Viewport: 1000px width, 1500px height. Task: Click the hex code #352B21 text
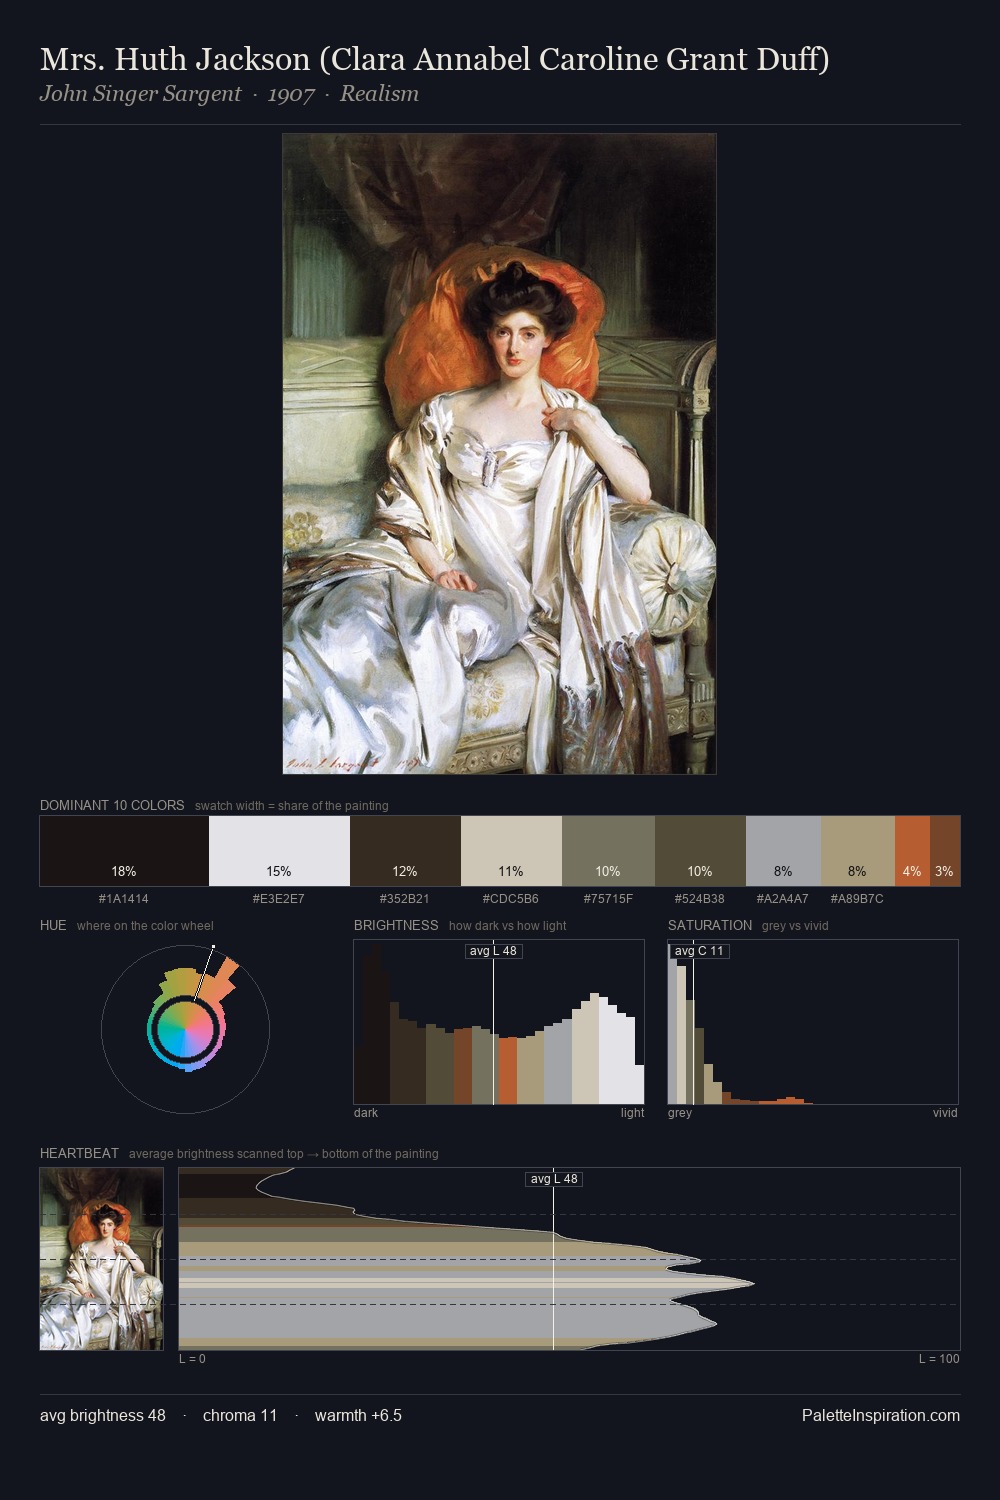(405, 899)
